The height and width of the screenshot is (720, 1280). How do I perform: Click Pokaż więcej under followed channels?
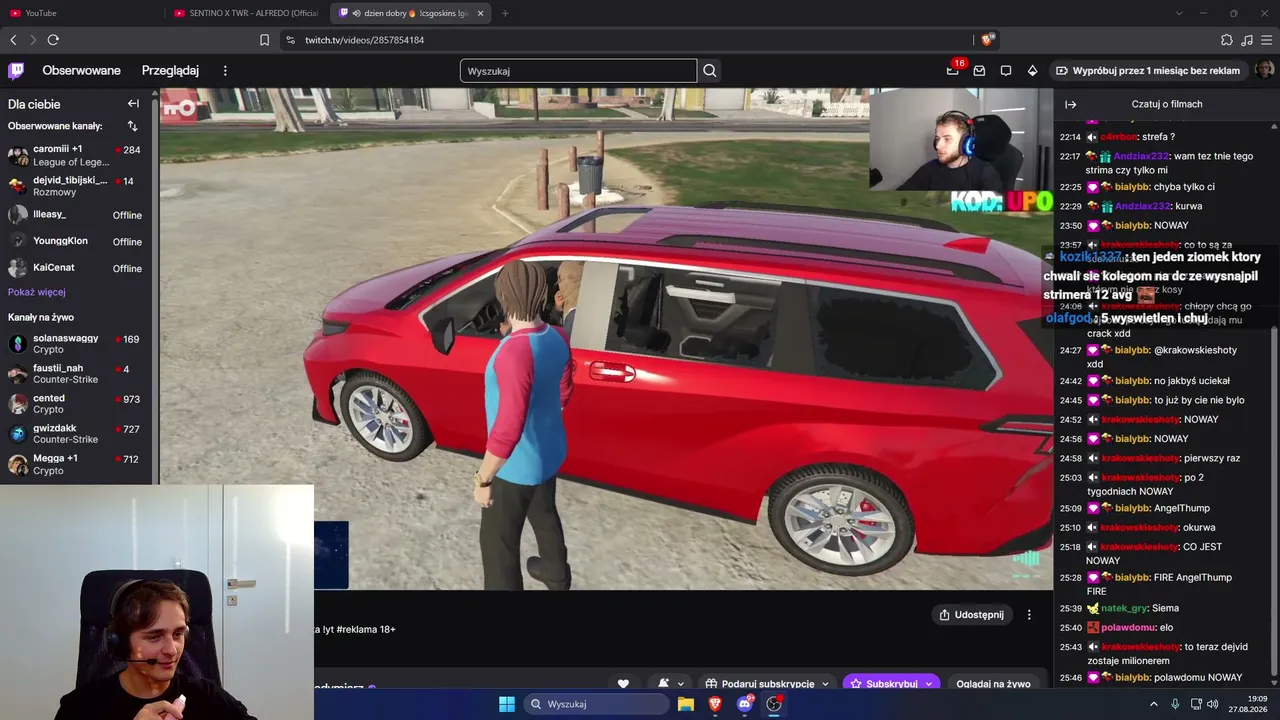[x=37, y=292]
